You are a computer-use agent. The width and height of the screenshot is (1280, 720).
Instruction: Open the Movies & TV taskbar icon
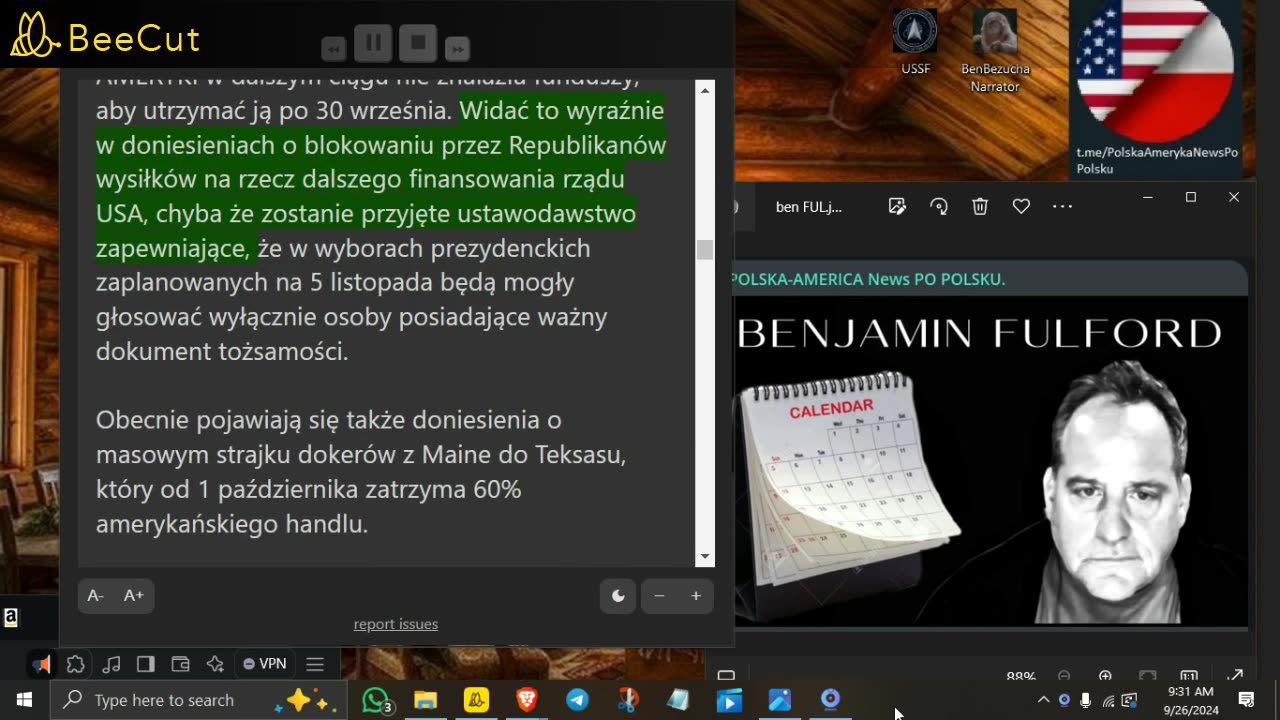point(729,700)
